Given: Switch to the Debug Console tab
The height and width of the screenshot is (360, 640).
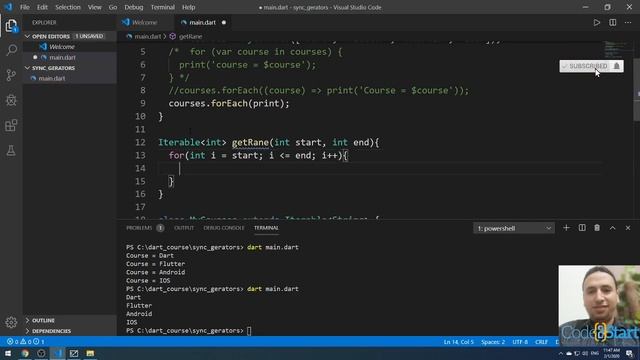Looking at the screenshot, I should (x=224, y=228).
